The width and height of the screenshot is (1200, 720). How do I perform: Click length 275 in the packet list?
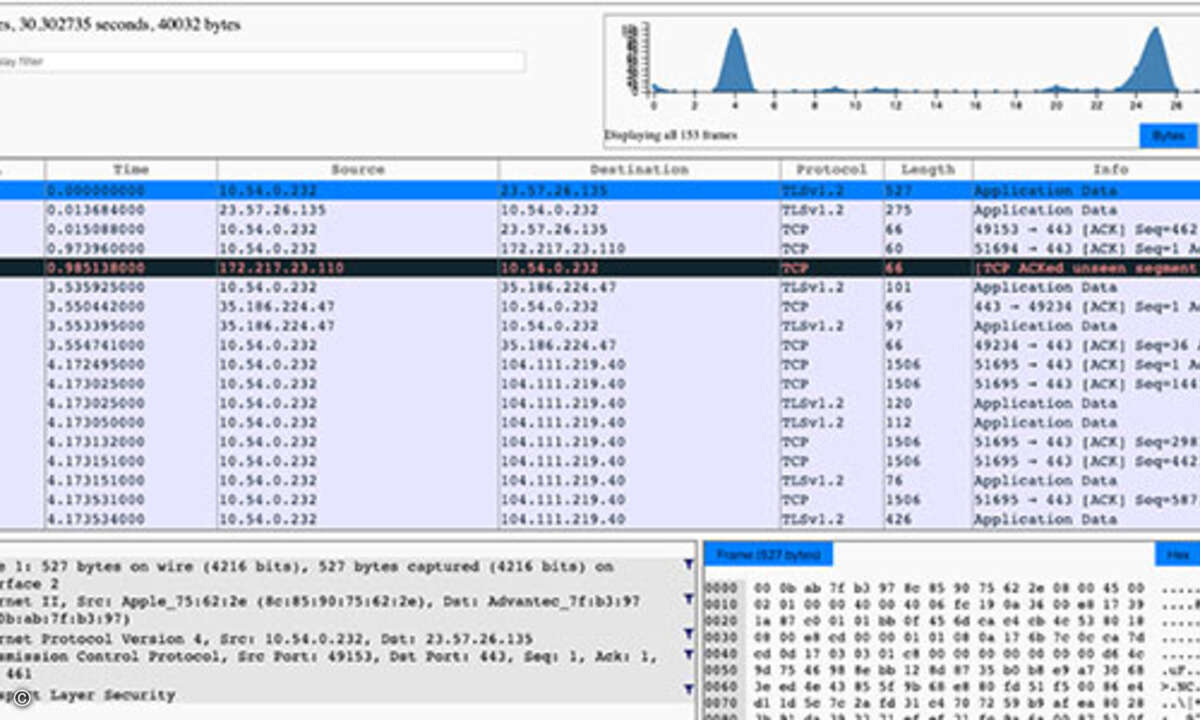pos(899,210)
